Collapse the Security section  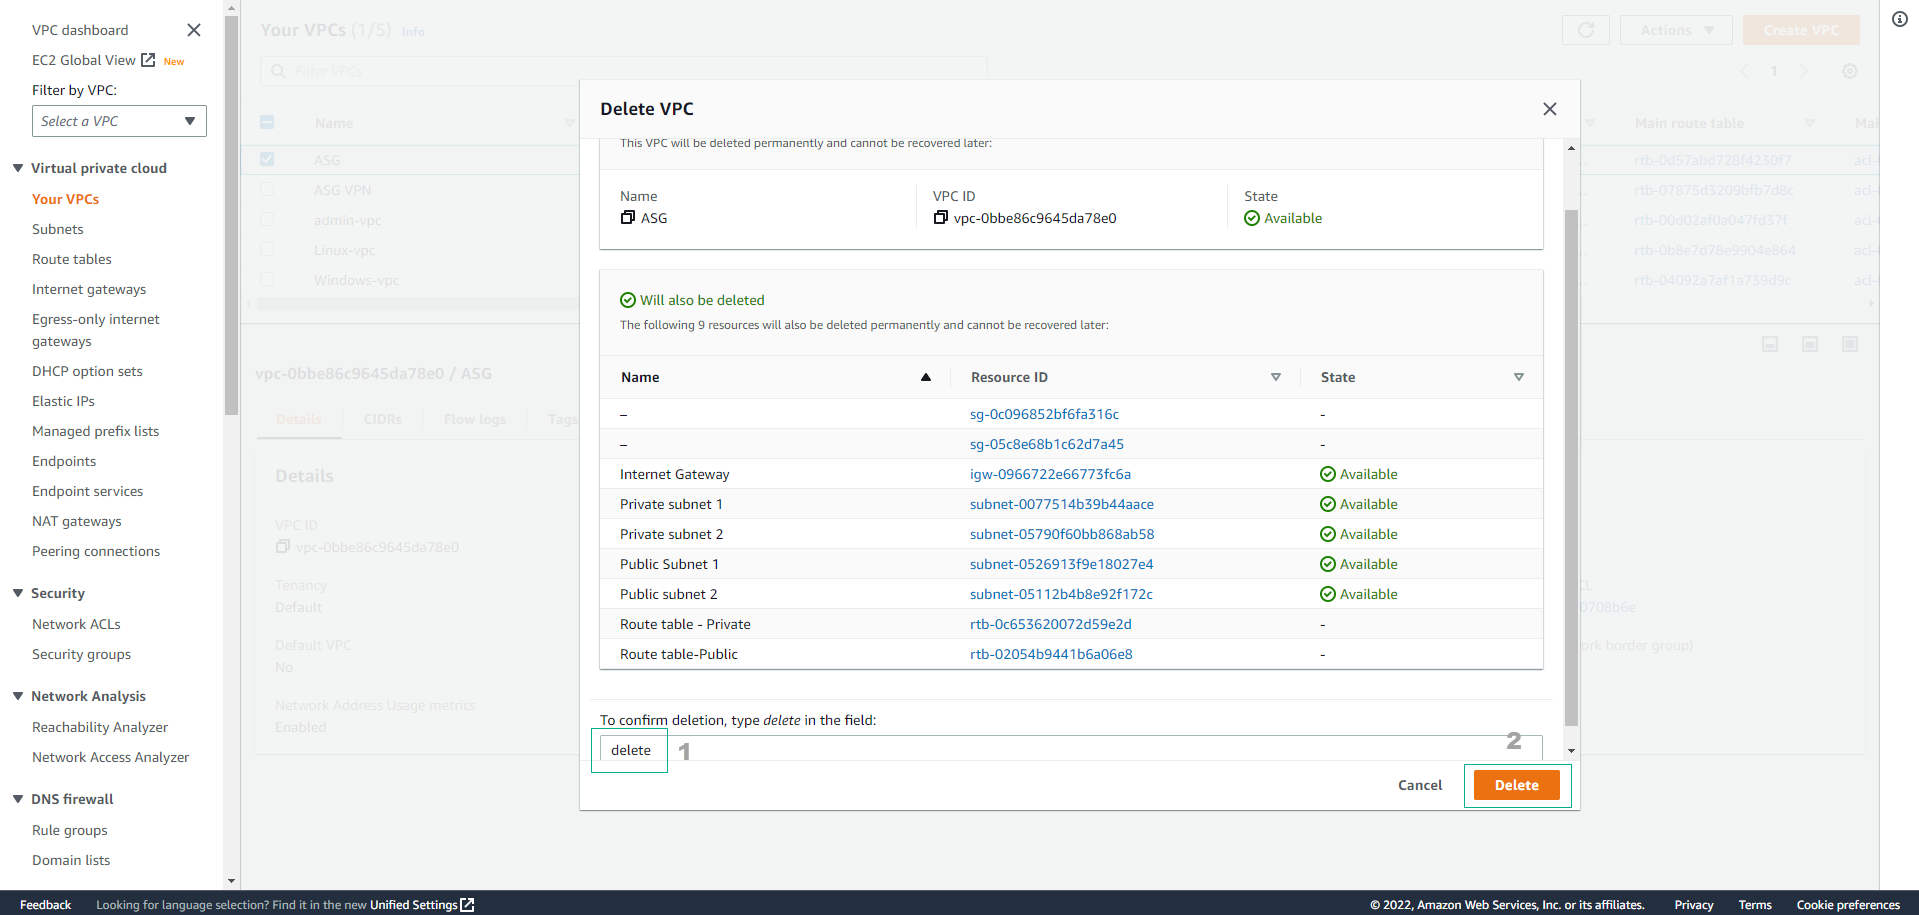18,593
